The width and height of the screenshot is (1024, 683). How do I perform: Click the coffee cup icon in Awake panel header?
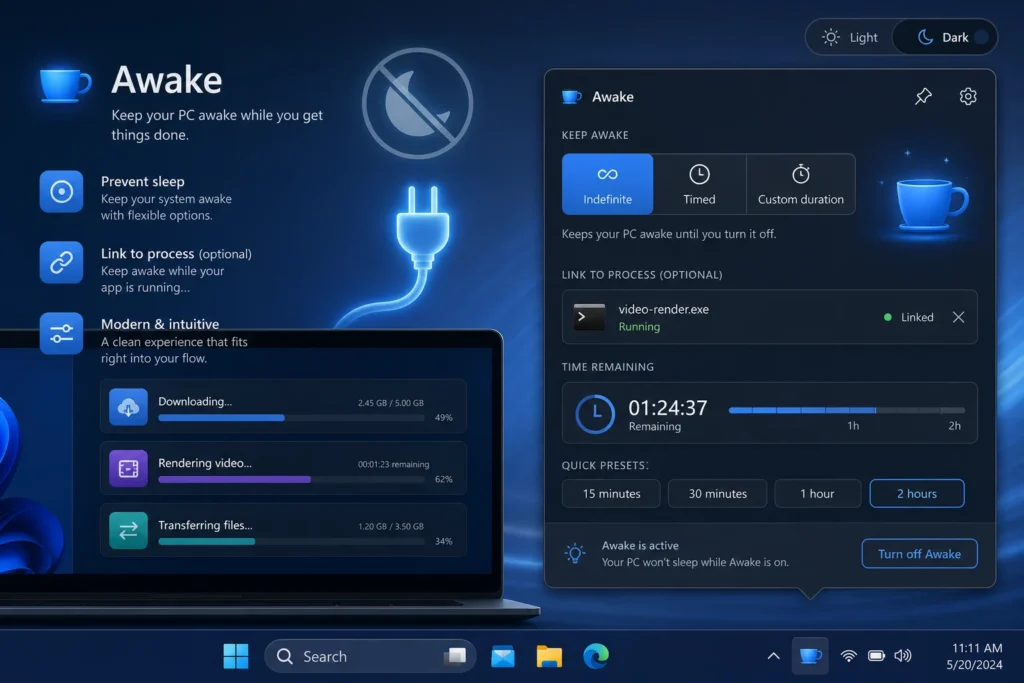pyautogui.click(x=571, y=97)
